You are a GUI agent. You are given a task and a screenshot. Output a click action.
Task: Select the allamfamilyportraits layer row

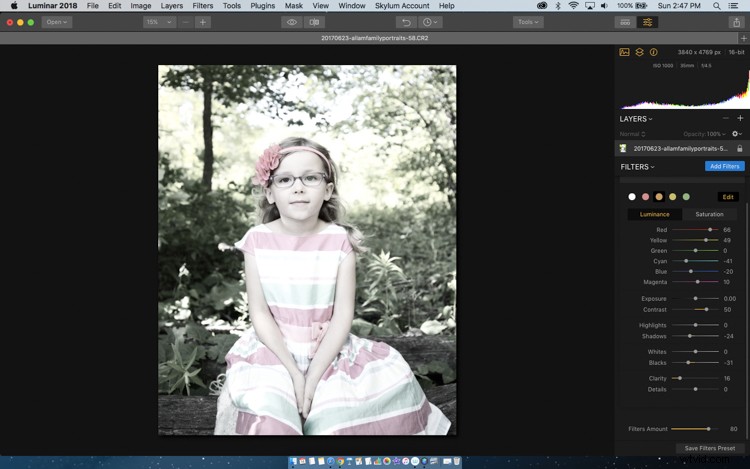680,149
